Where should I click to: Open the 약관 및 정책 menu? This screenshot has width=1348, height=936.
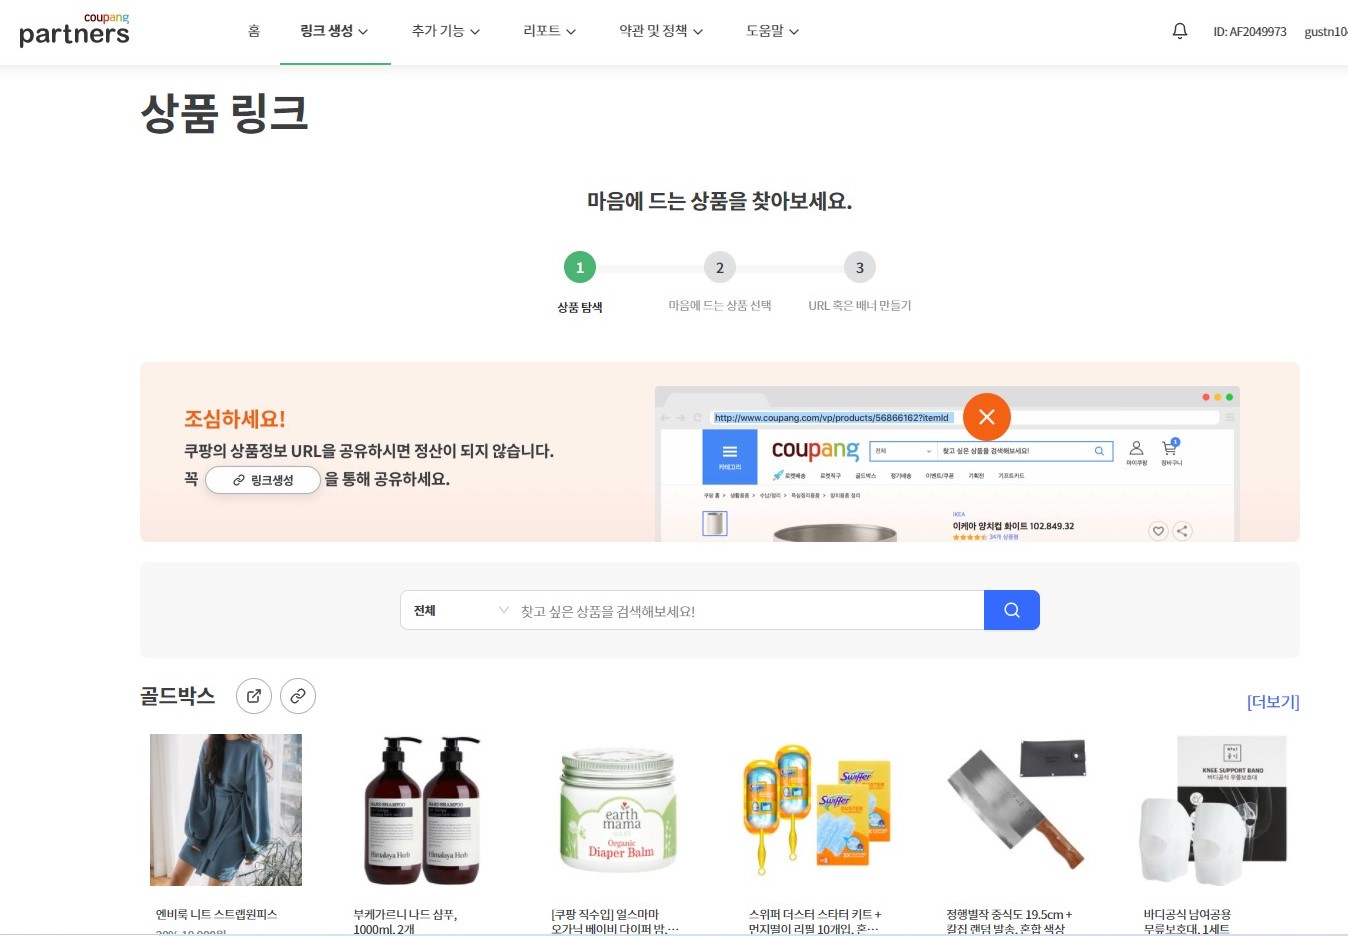(x=661, y=31)
